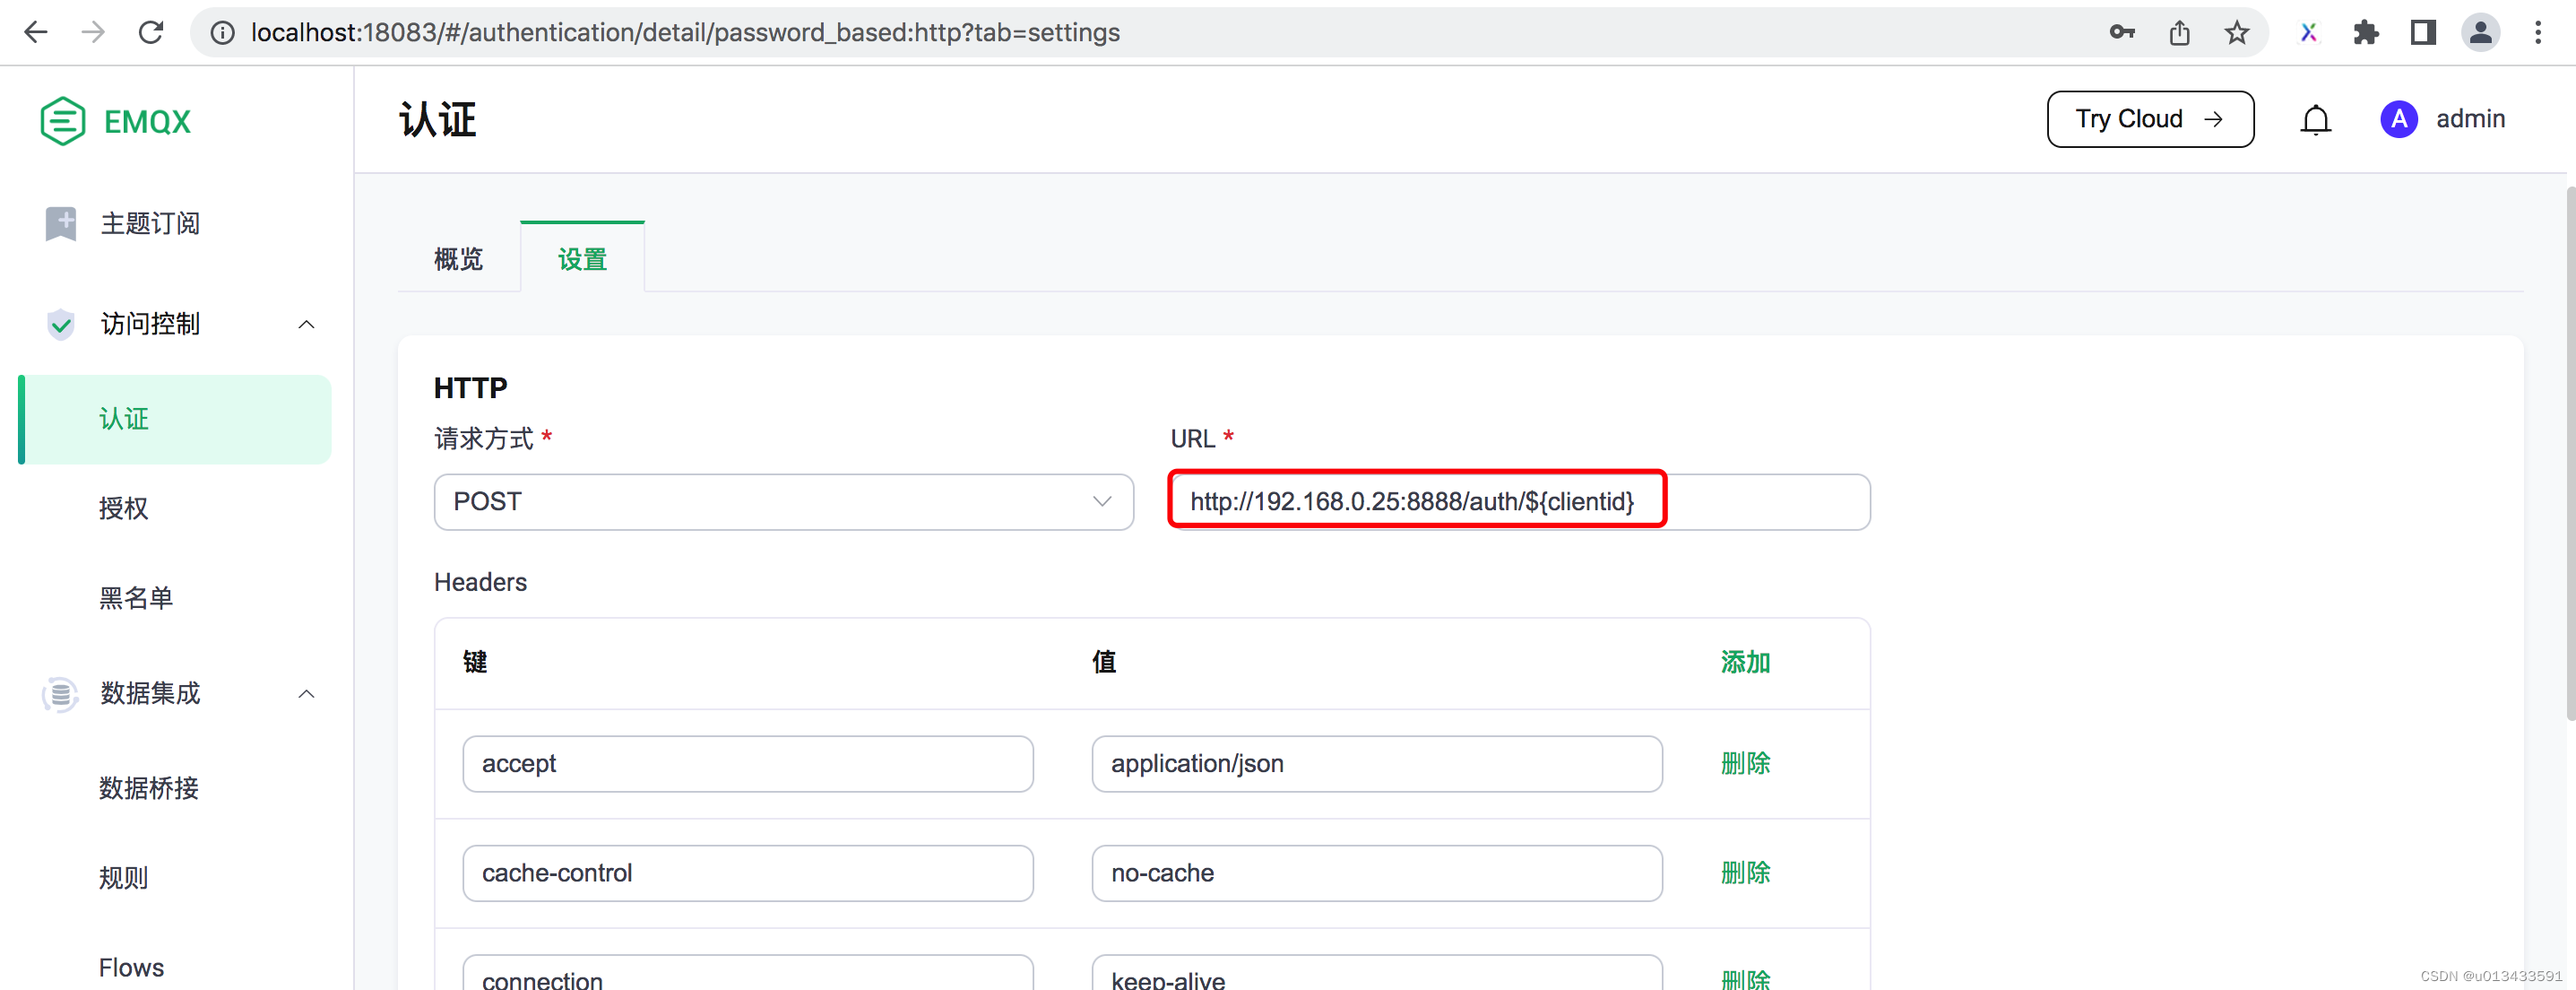Open the request method POST dropdown
This screenshot has height=990, width=2576.
783,502
